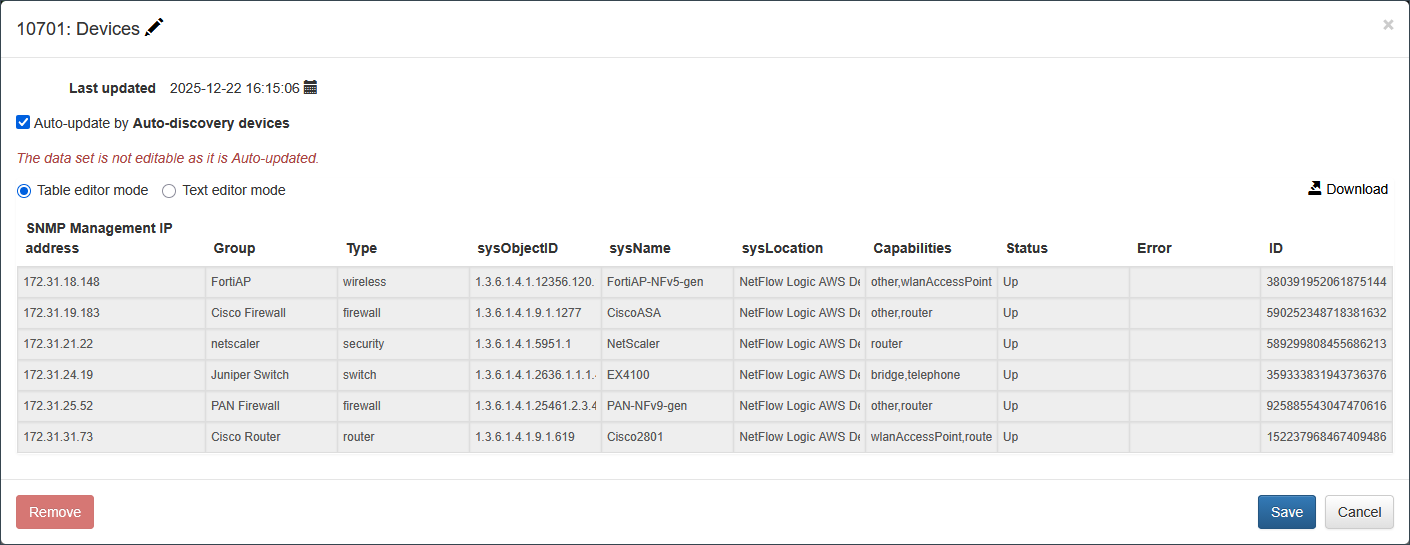Select Table editor mode radio button
1410x545 pixels.
pyautogui.click(x=24, y=190)
